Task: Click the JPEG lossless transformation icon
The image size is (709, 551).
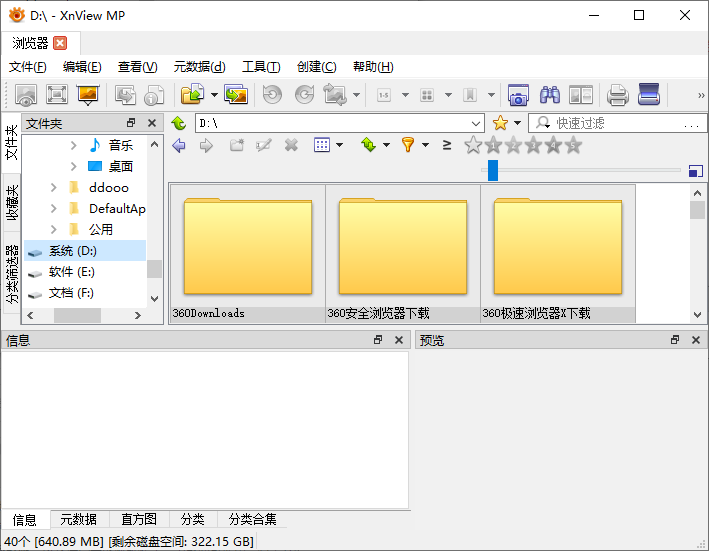Action: point(335,94)
